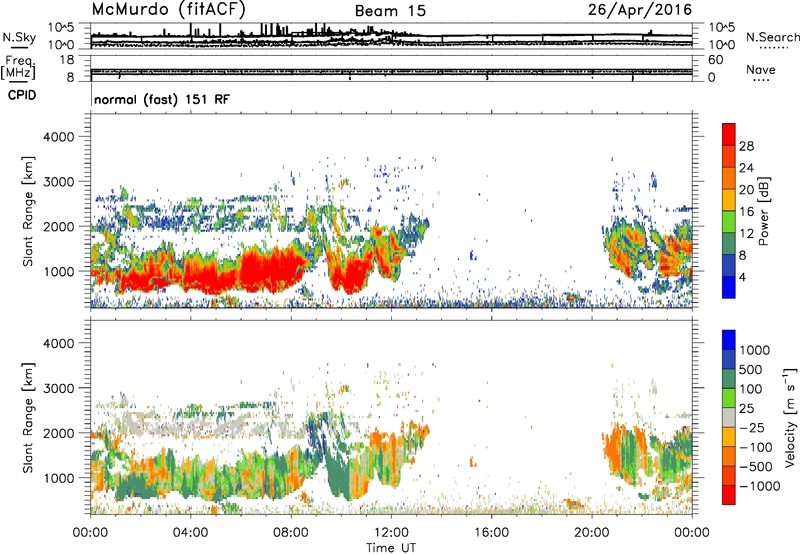Click the "Freq. [MHz]" axis label

[x=19, y=67]
